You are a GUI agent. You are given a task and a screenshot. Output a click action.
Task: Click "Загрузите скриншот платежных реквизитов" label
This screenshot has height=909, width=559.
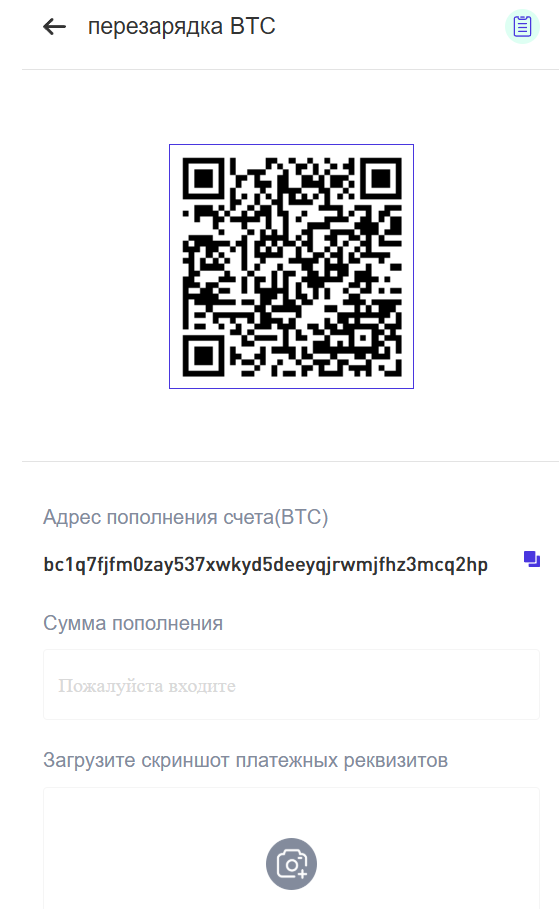tap(245, 760)
